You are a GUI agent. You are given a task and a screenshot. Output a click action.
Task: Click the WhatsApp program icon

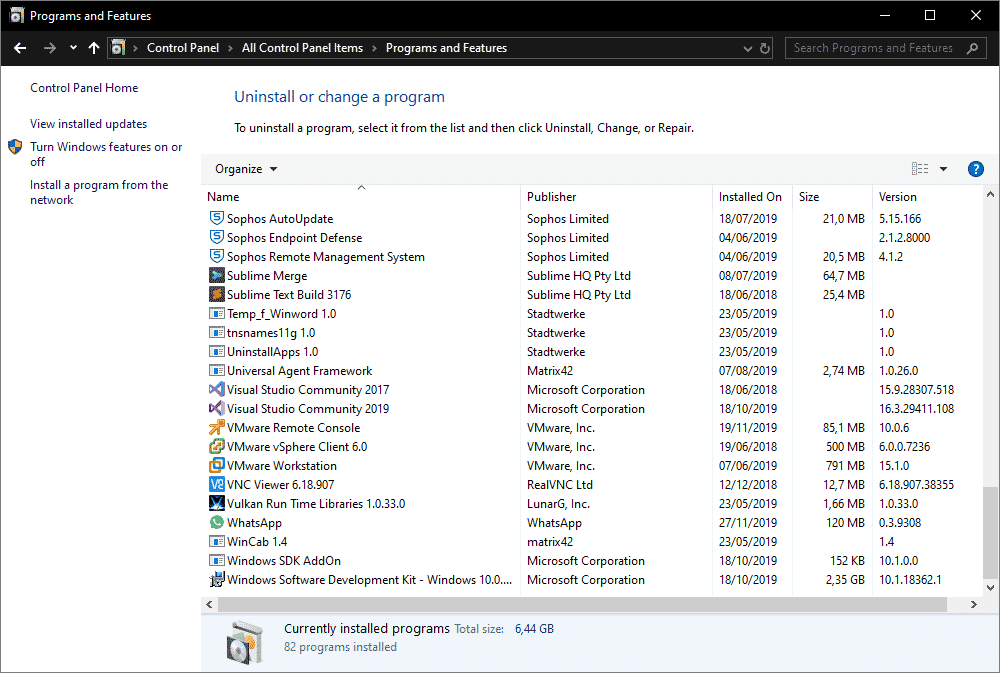[217, 522]
